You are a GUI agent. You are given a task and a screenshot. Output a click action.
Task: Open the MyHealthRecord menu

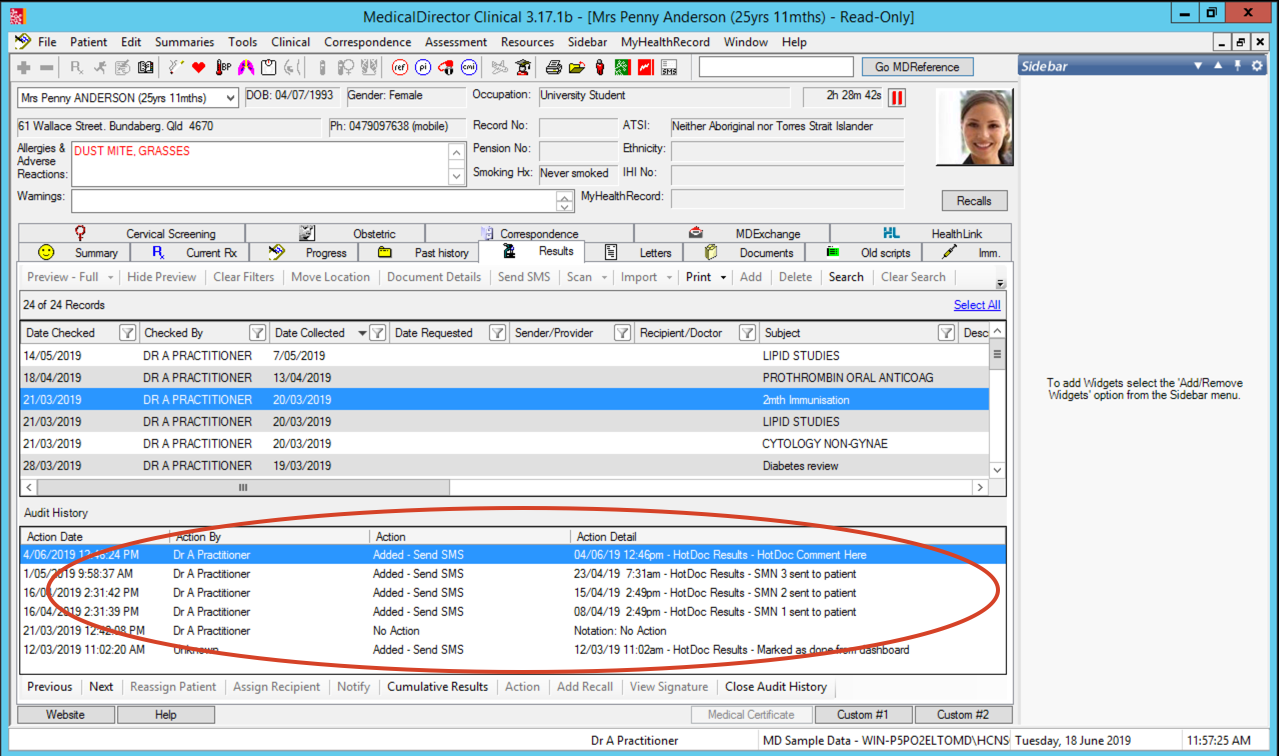coord(665,42)
